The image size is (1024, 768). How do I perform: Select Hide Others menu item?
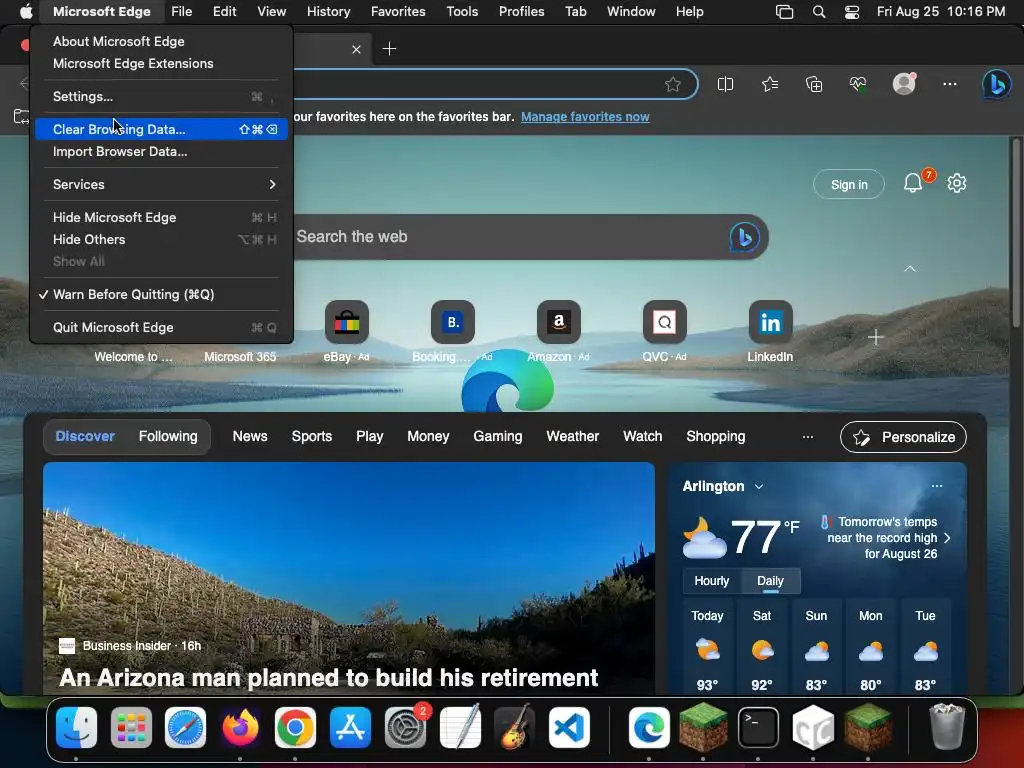162,240
